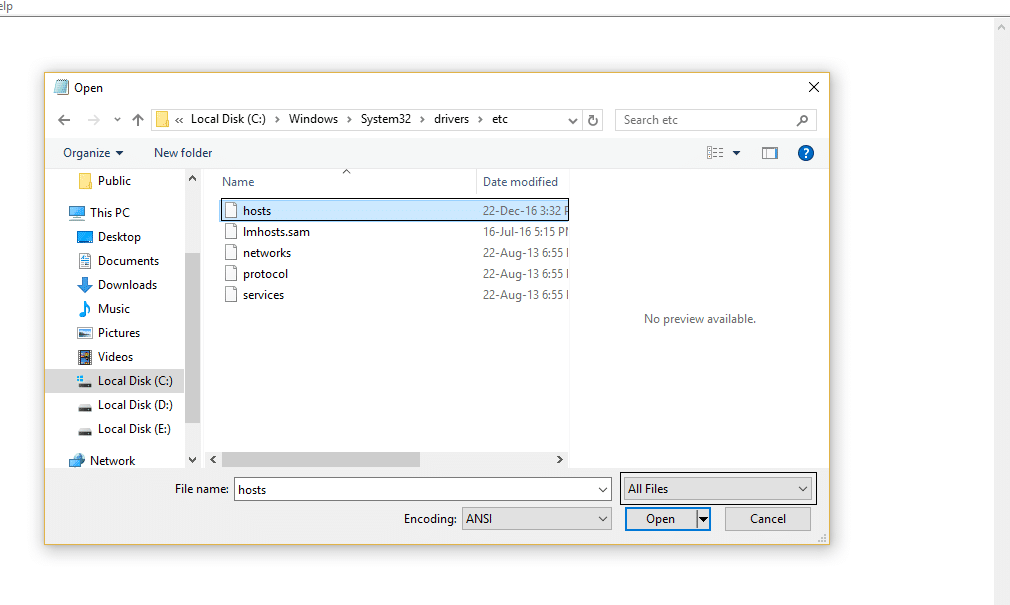
Task: Select Public folder in sidebar
Action: tap(114, 181)
